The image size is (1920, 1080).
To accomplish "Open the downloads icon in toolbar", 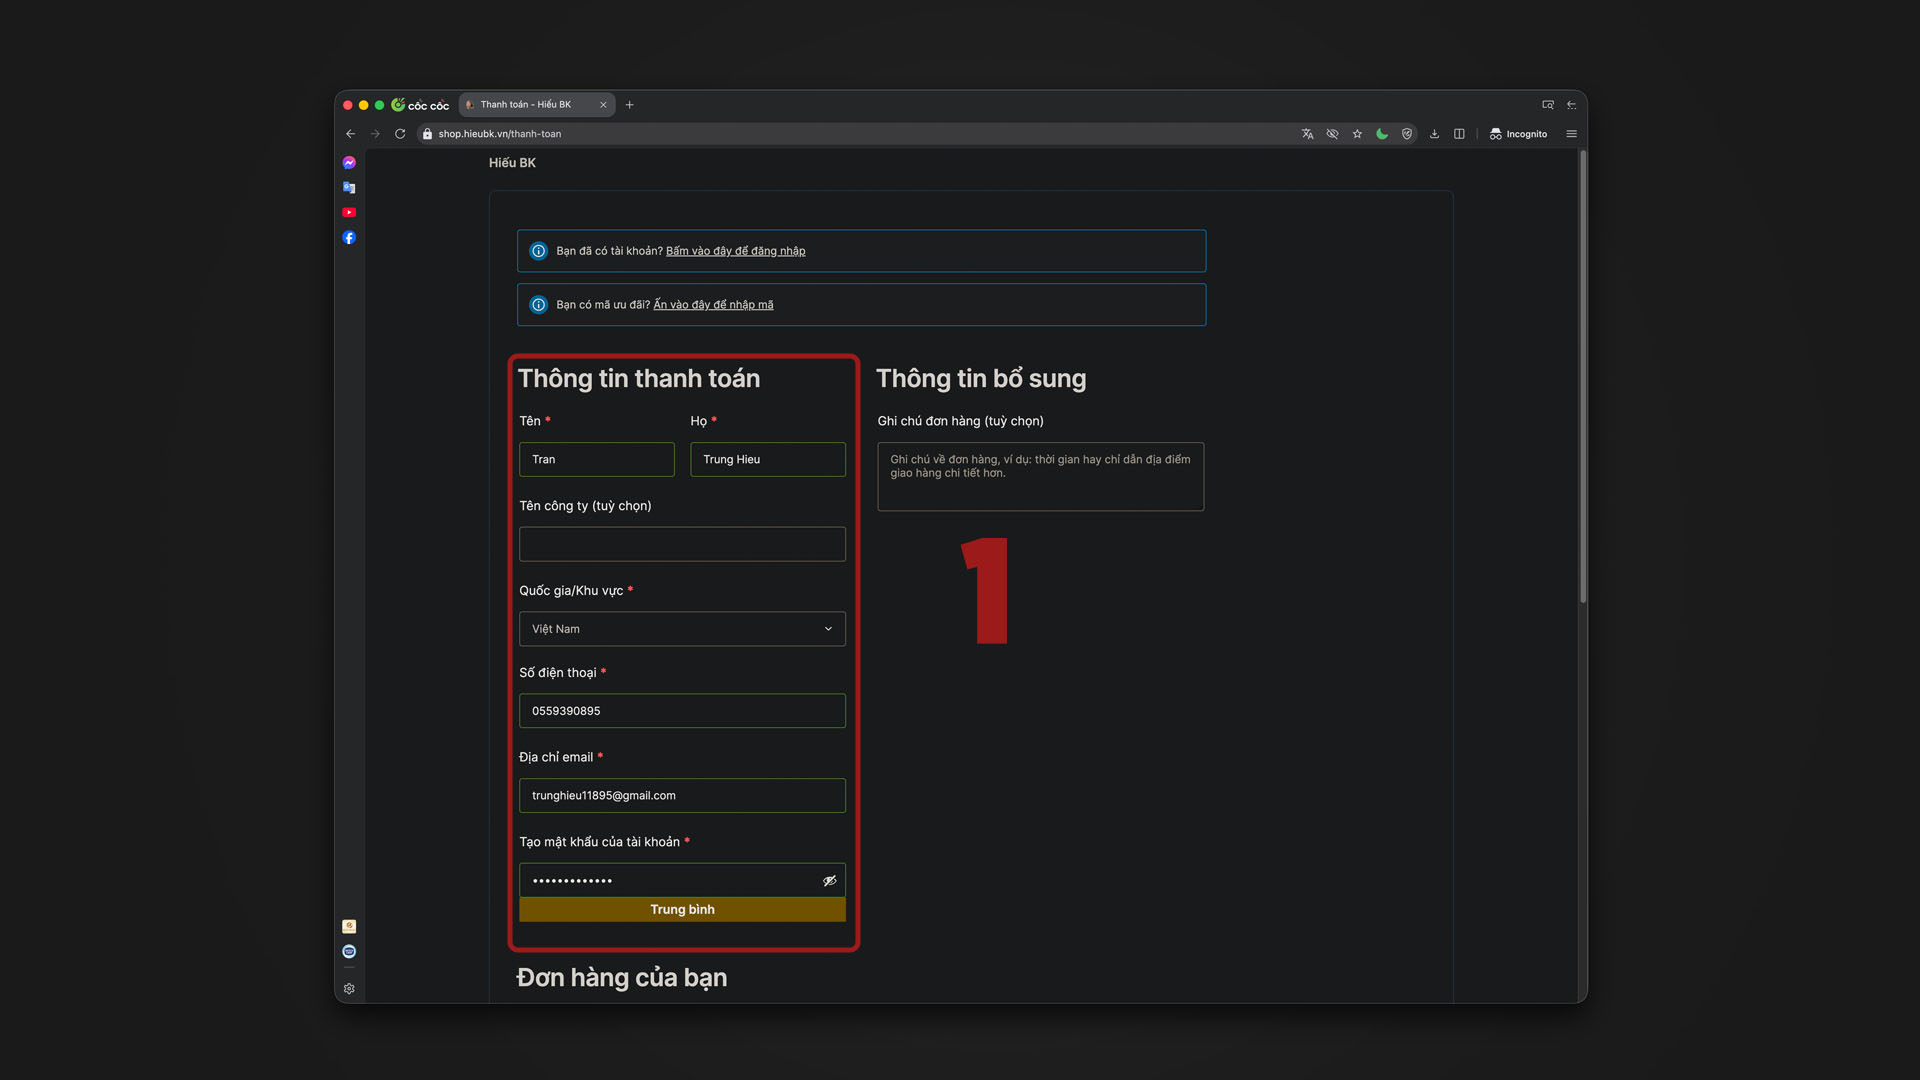I will pyautogui.click(x=1434, y=134).
